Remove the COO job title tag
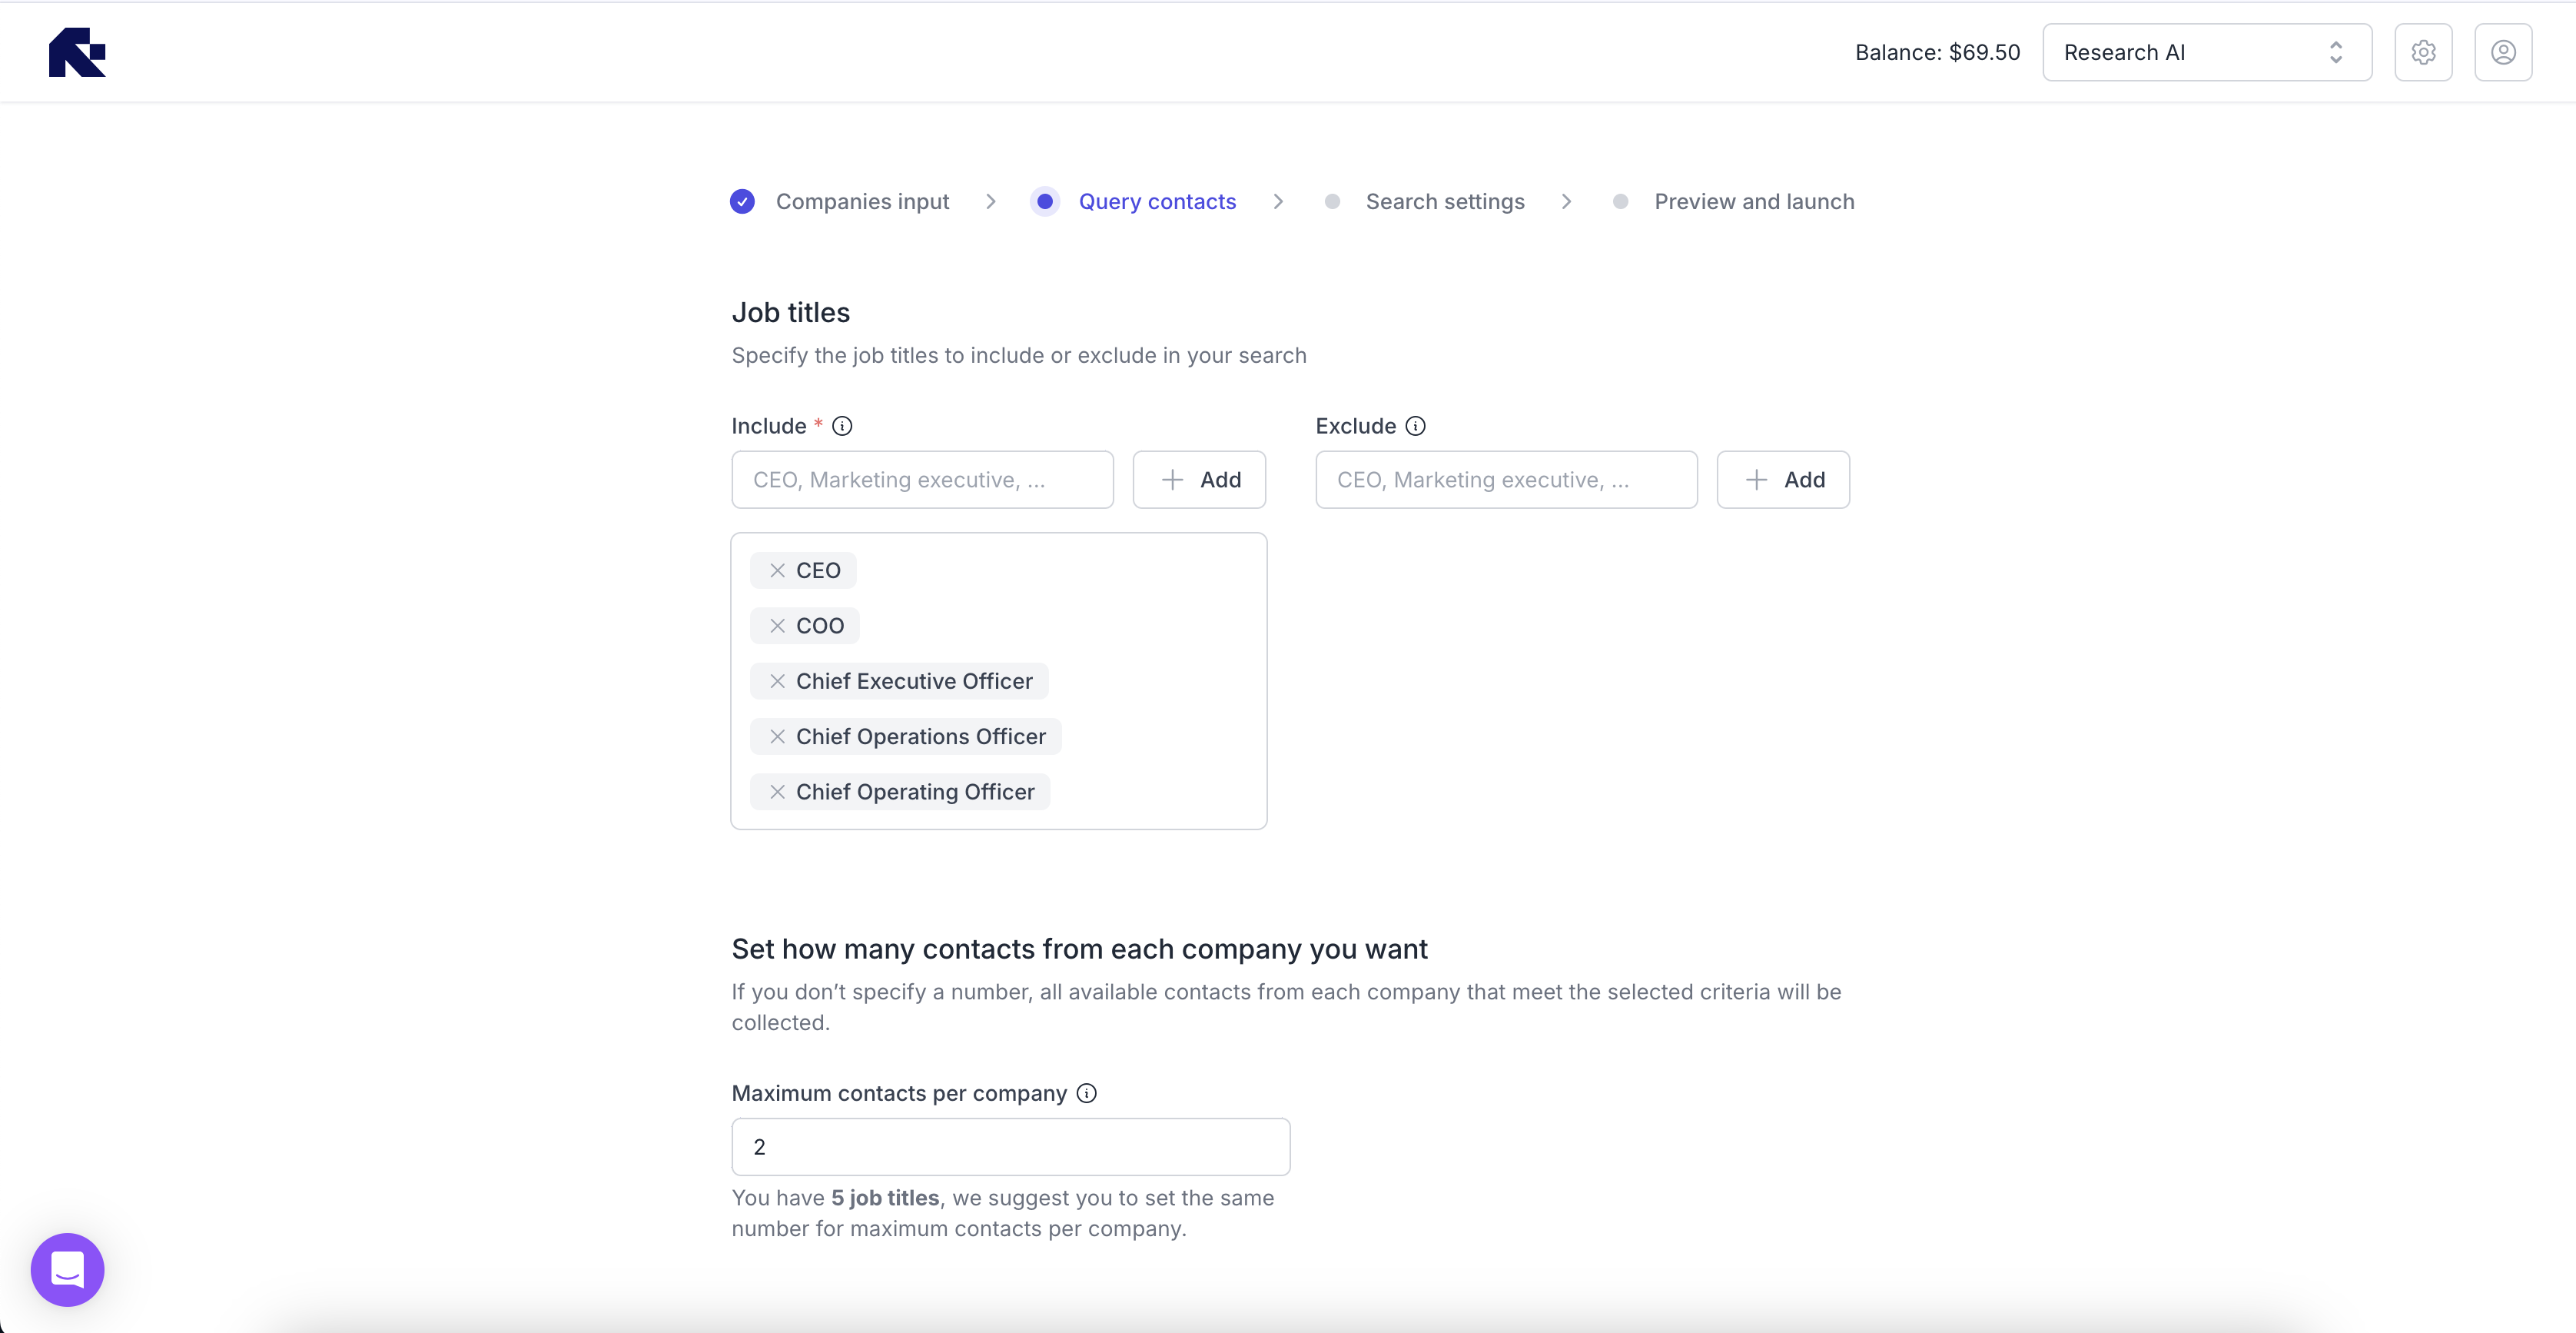 click(x=777, y=626)
